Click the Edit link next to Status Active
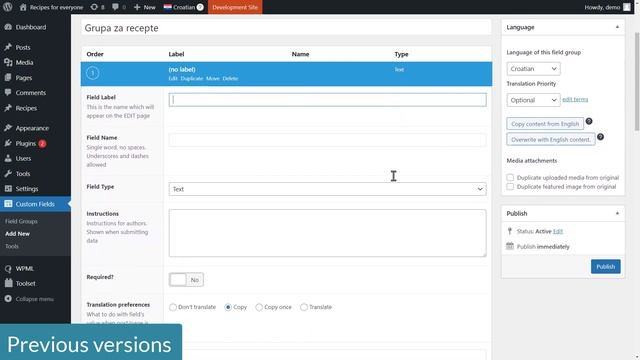Image resolution: width=640 pixels, height=360 pixels. pos(558,231)
